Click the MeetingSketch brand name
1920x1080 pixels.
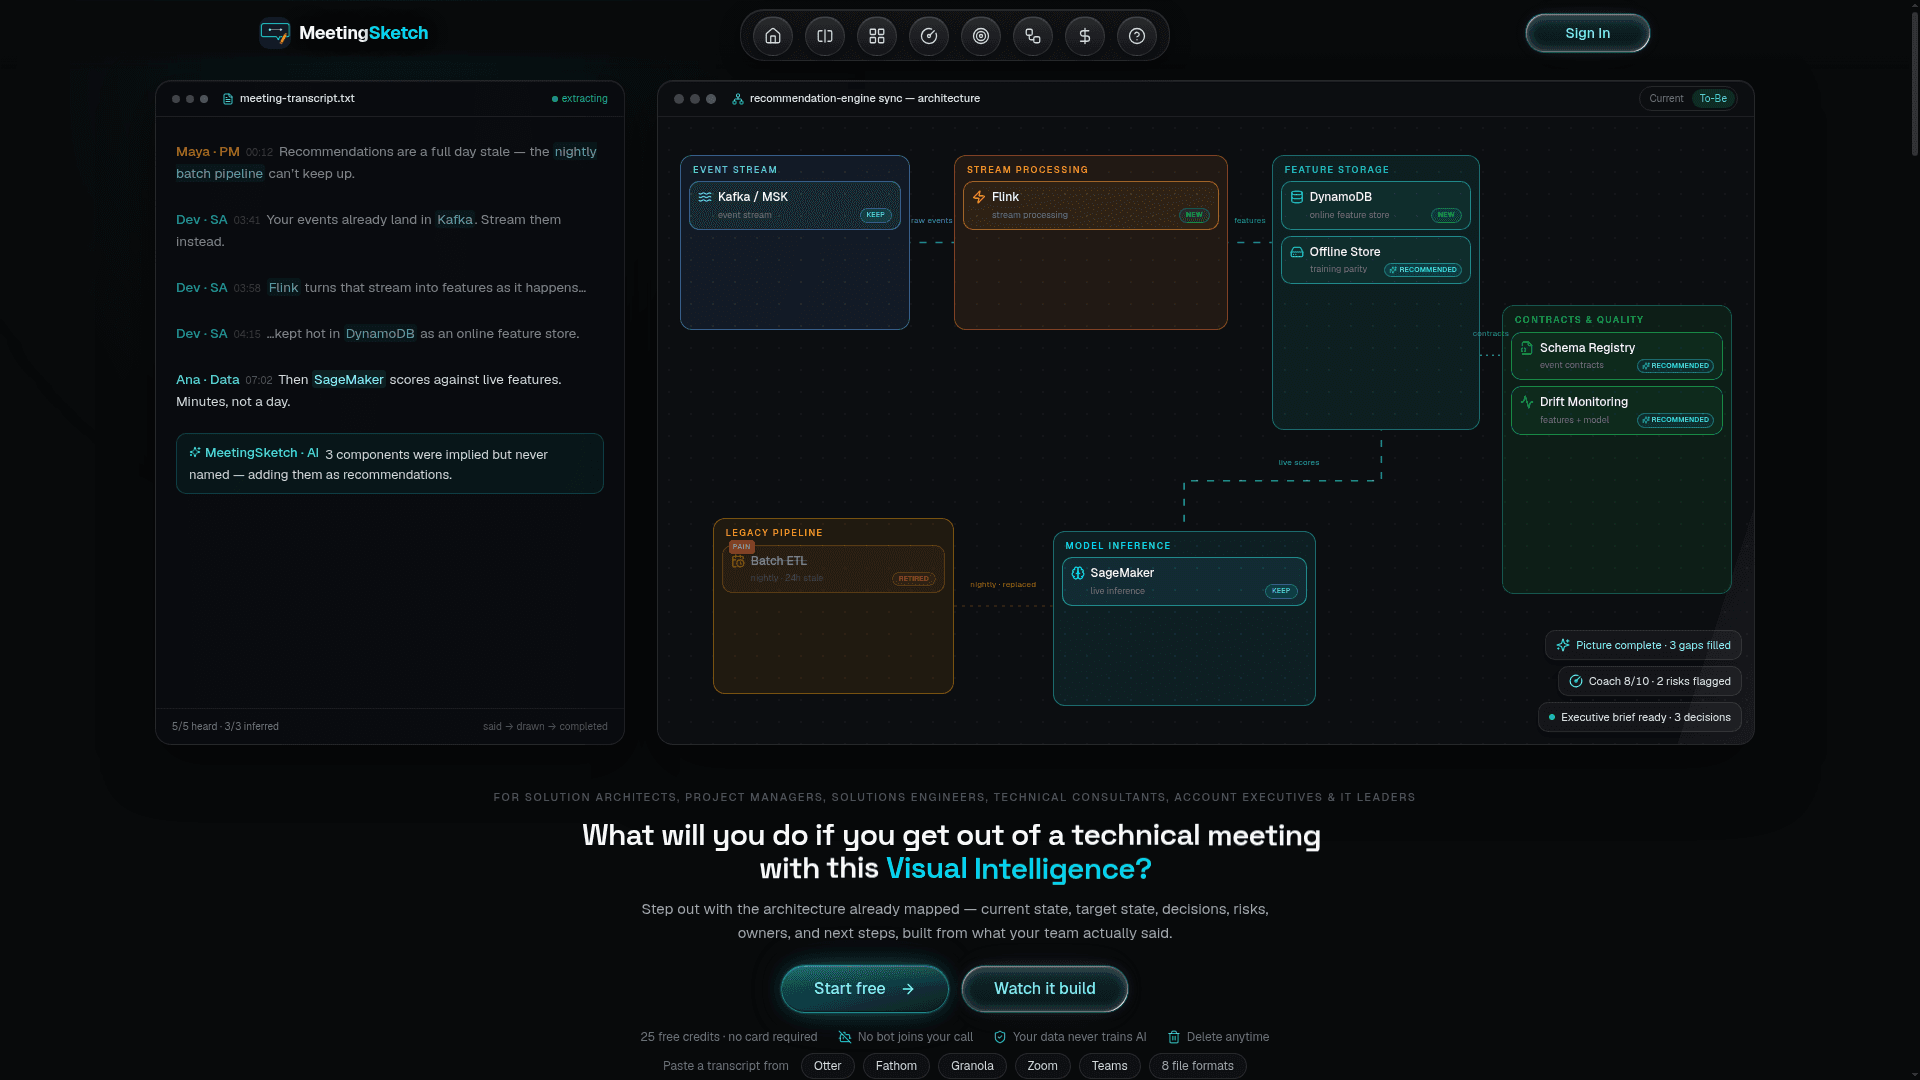(x=363, y=33)
